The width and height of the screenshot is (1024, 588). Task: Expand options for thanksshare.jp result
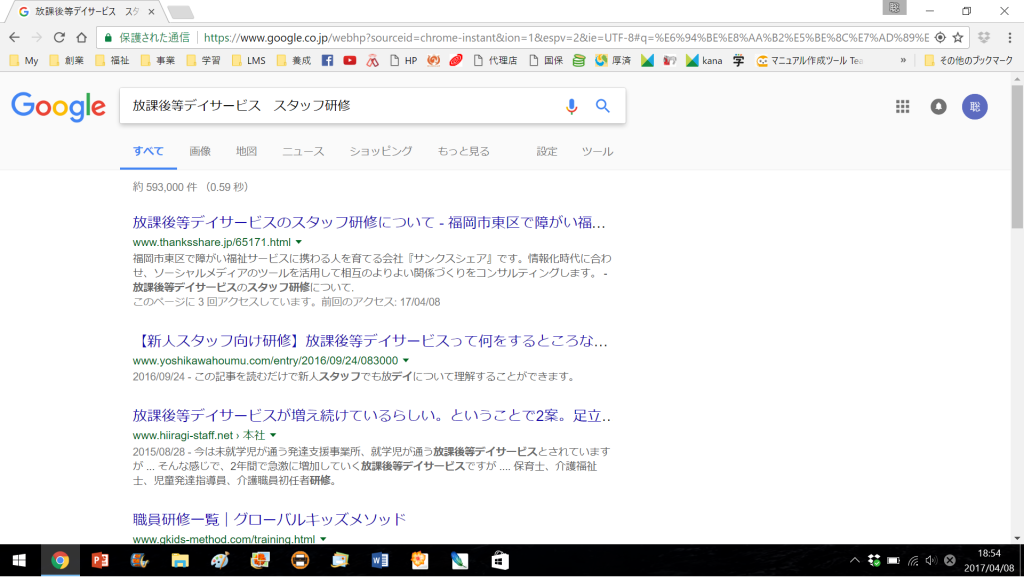298,242
